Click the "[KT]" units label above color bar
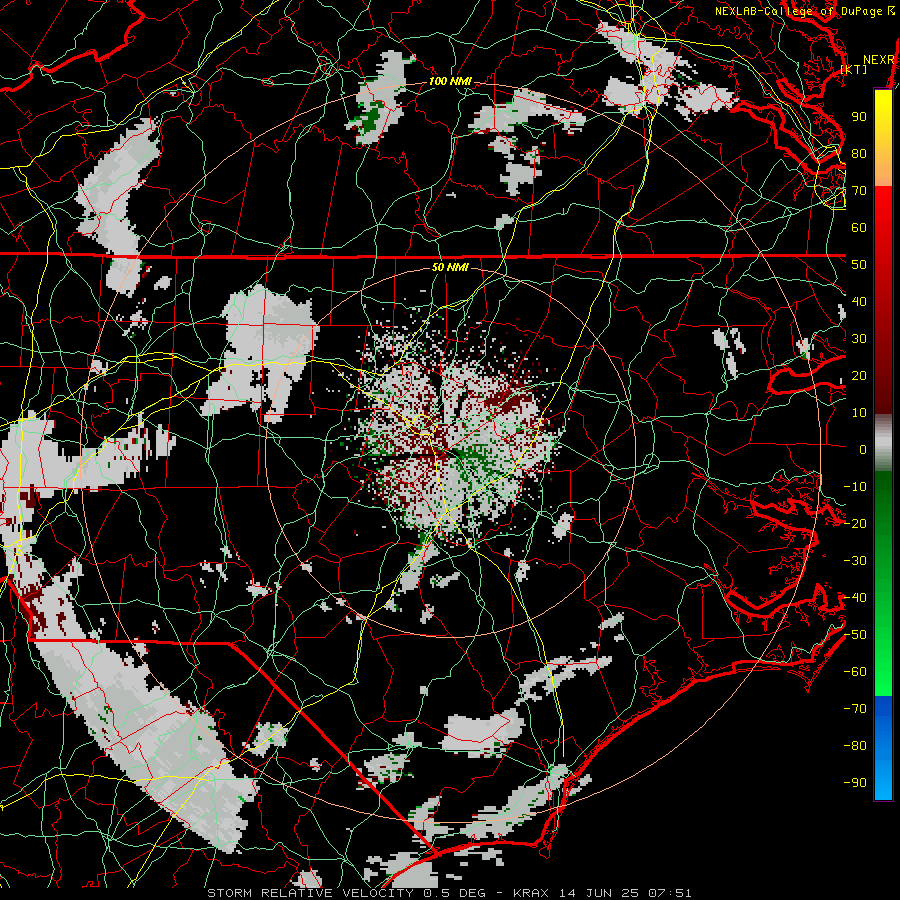This screenshot has height=900, width=900. pos(854,69)
